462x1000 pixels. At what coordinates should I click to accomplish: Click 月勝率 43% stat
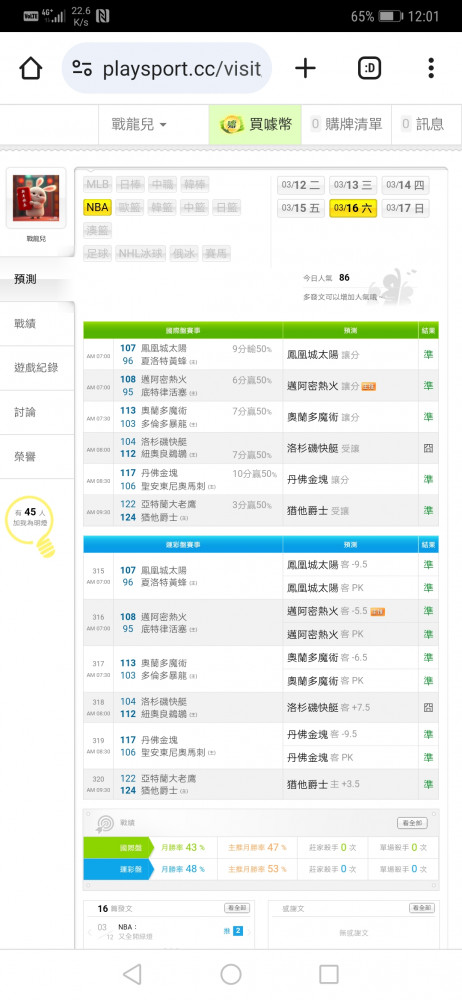[x=183, y=848]
